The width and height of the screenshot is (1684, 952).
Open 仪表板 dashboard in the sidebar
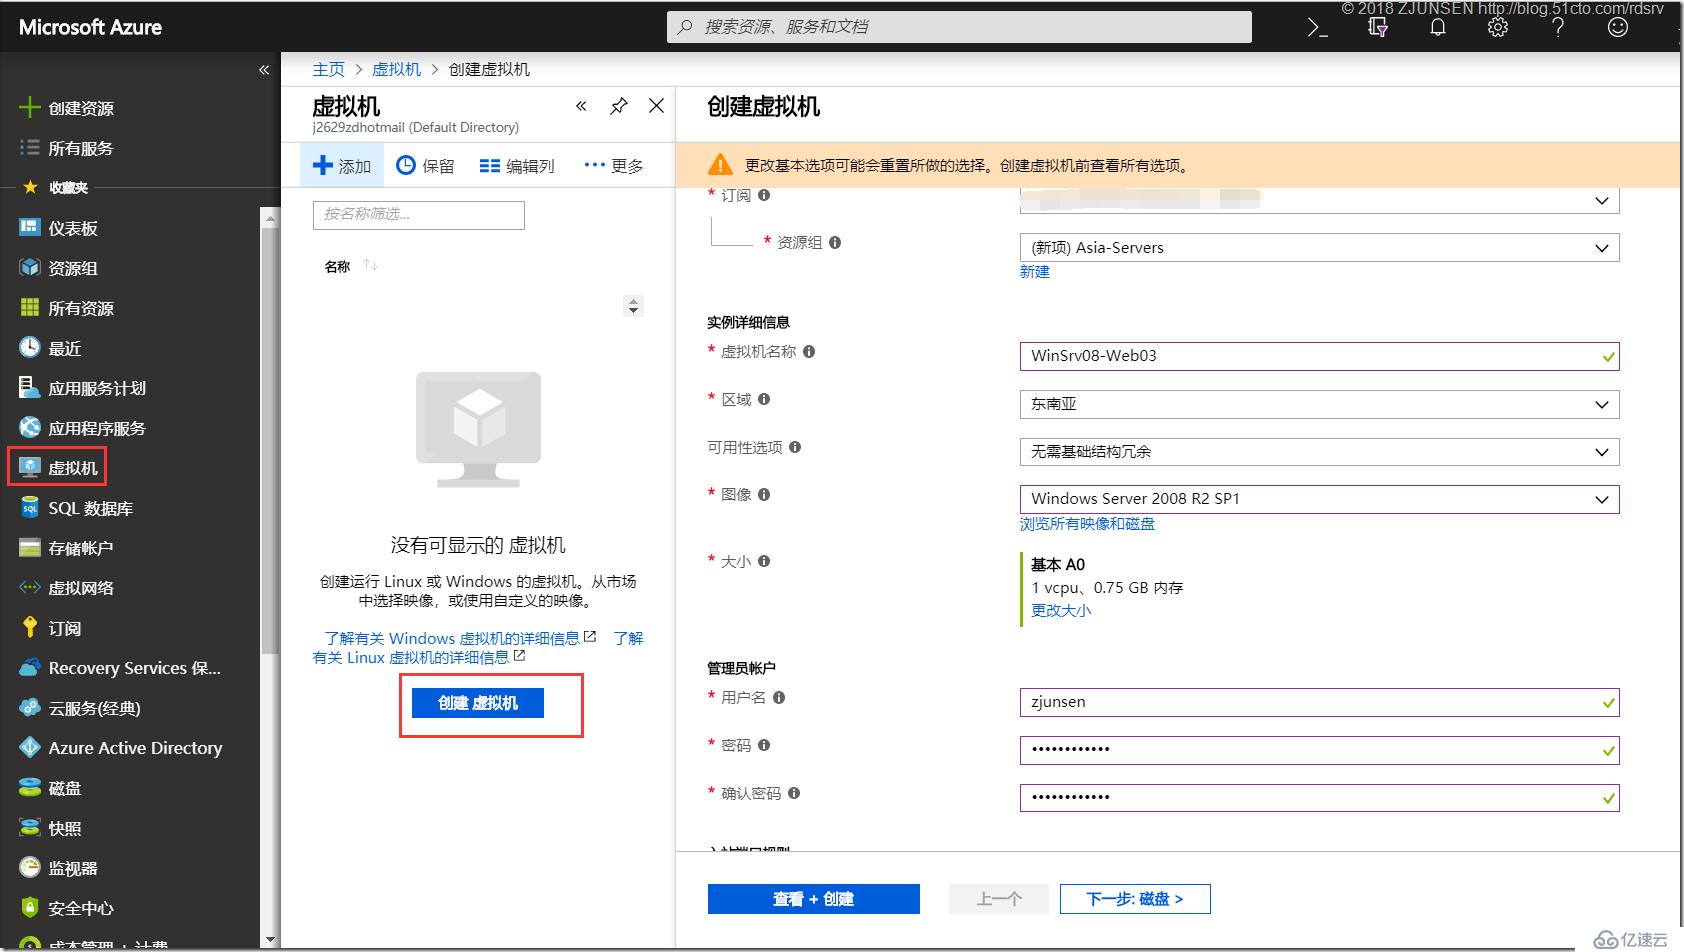click(60, 228)
